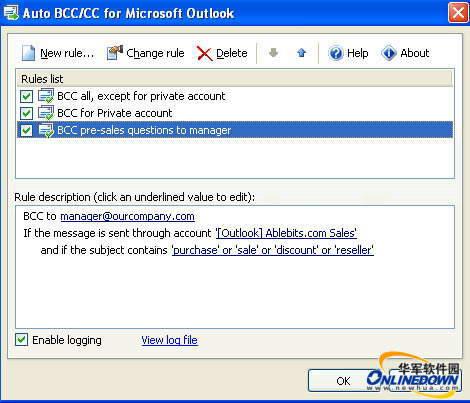Open Help via its text label
The height and width of the screenshot is (403, 470).
[x=358, y=53]
